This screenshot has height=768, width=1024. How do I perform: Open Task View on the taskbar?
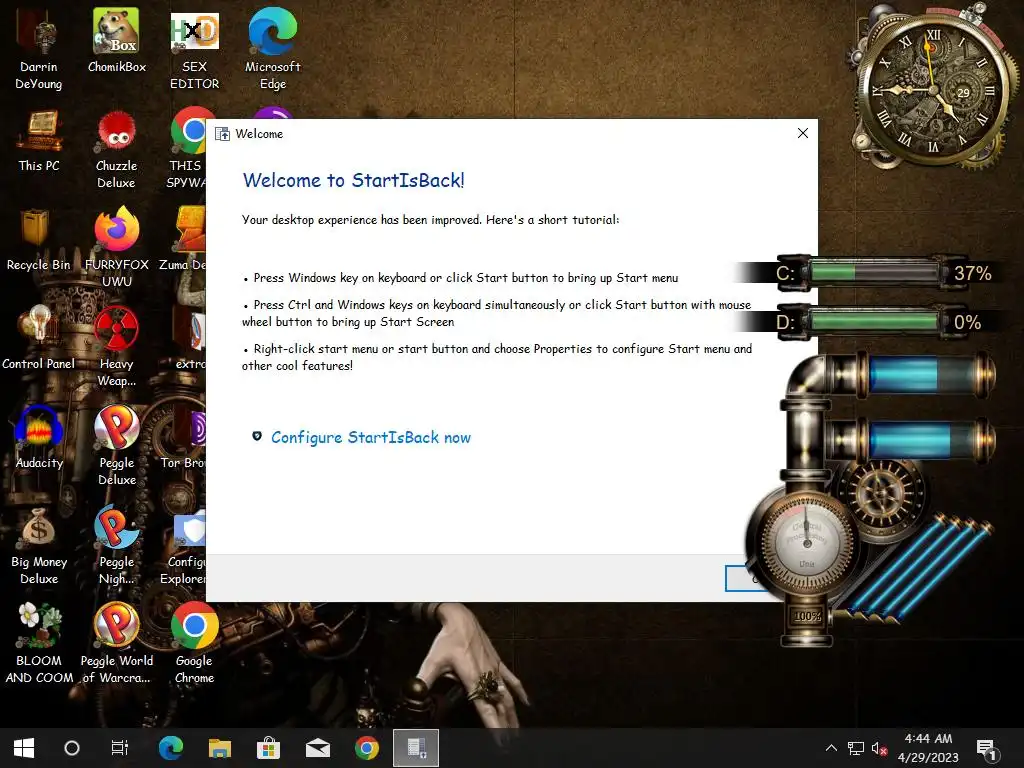point(120,748)
